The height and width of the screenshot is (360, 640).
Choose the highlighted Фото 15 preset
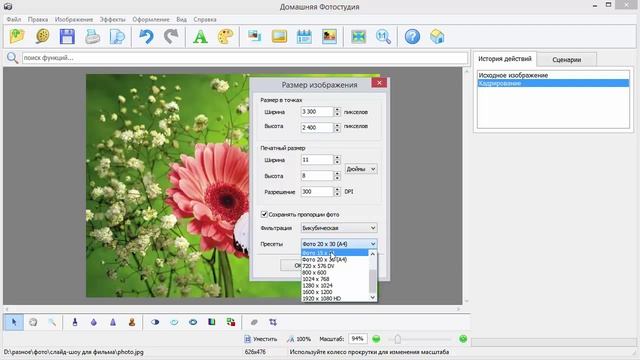pyautogui.click(x=335, y=253)
